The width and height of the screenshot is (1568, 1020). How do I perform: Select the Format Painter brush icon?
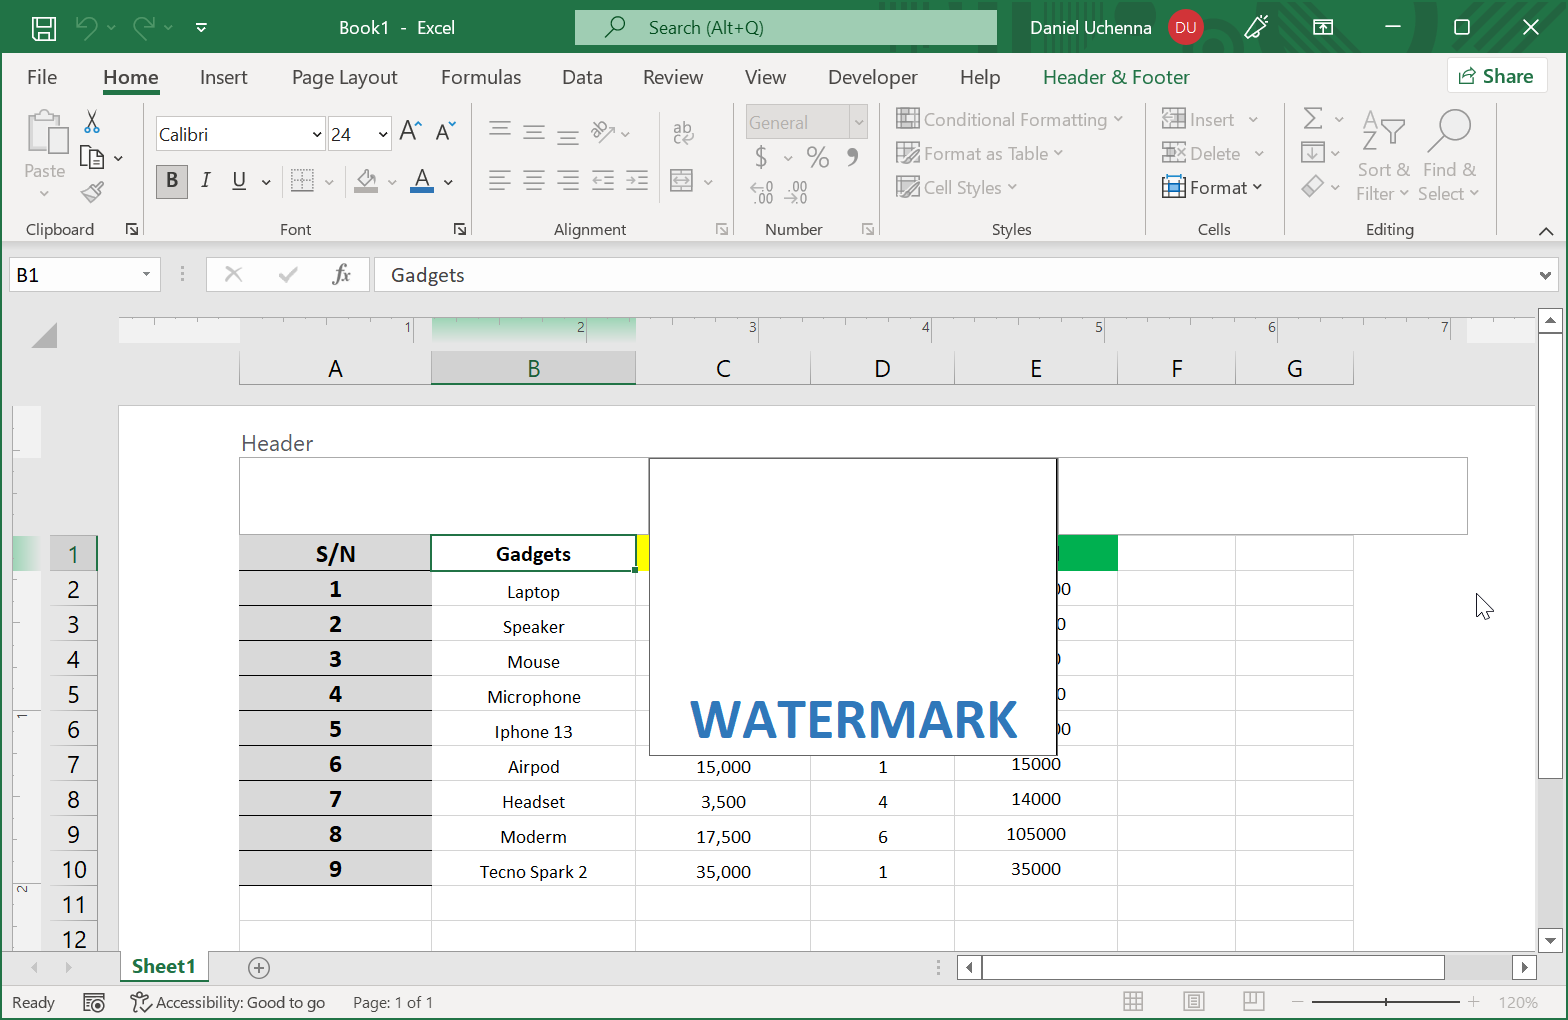pos(92,191)
